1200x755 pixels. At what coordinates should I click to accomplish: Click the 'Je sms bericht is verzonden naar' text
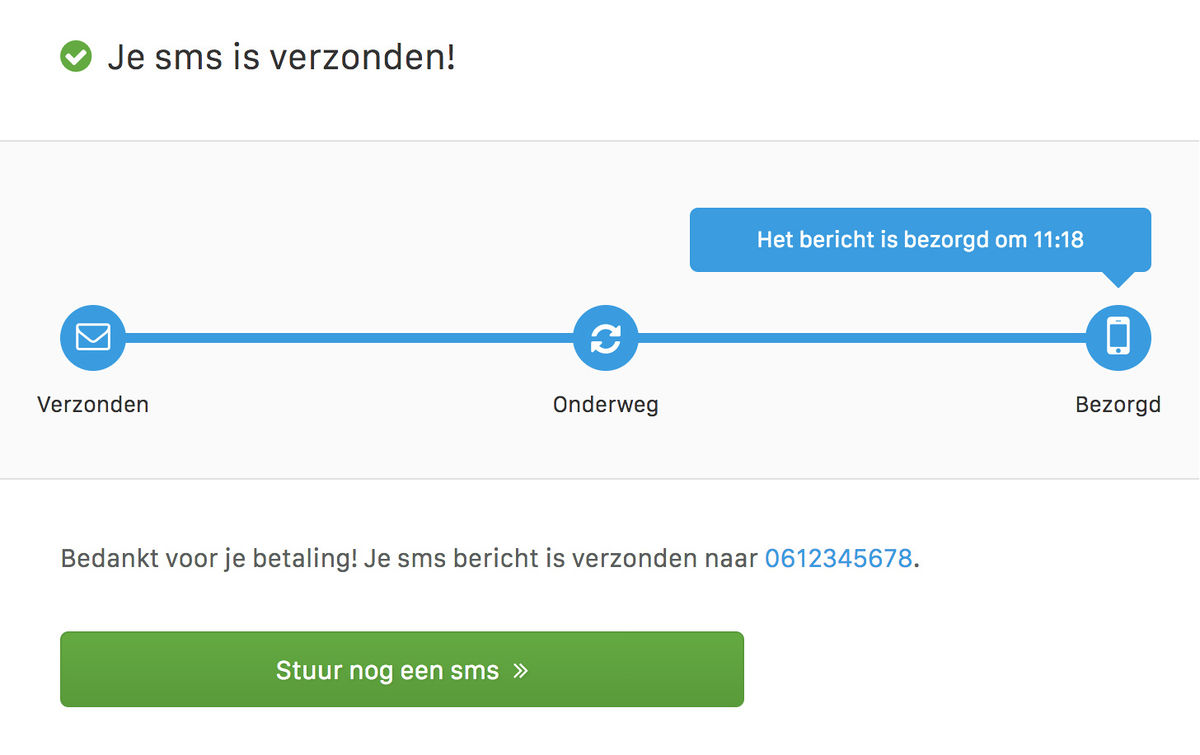[x=561, y=558]
